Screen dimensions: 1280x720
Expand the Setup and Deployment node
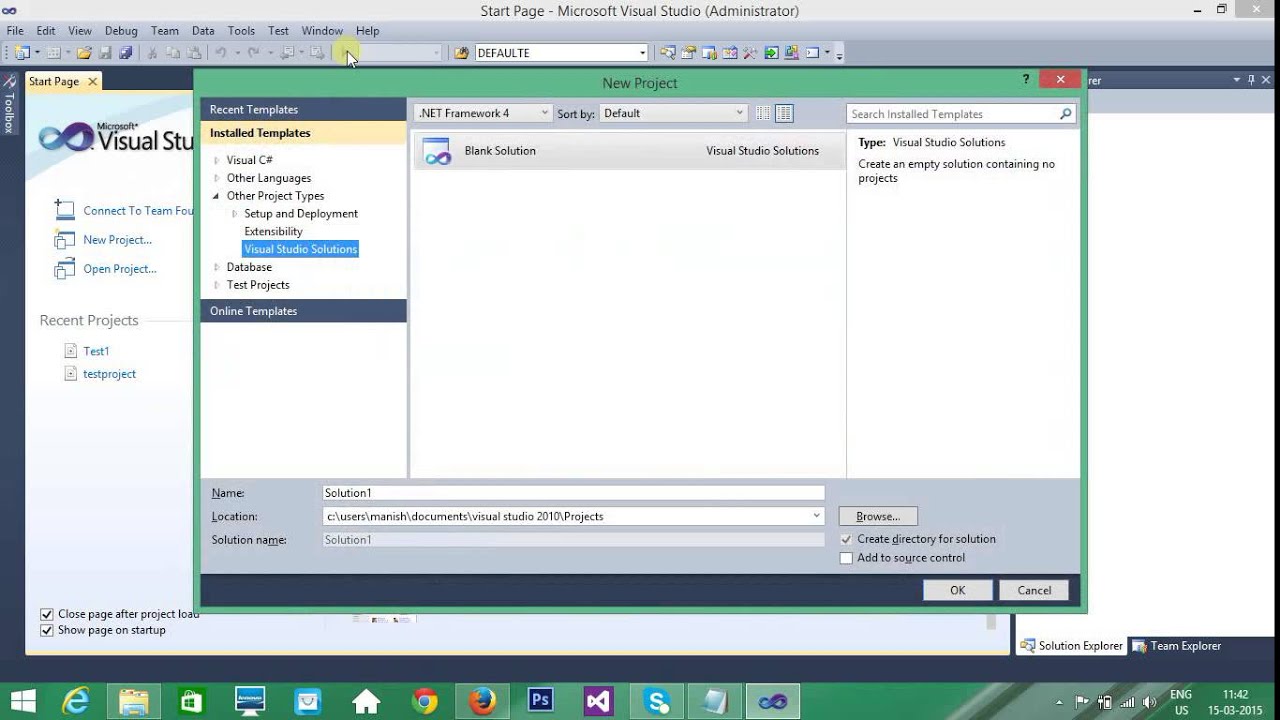pos(235,214)
